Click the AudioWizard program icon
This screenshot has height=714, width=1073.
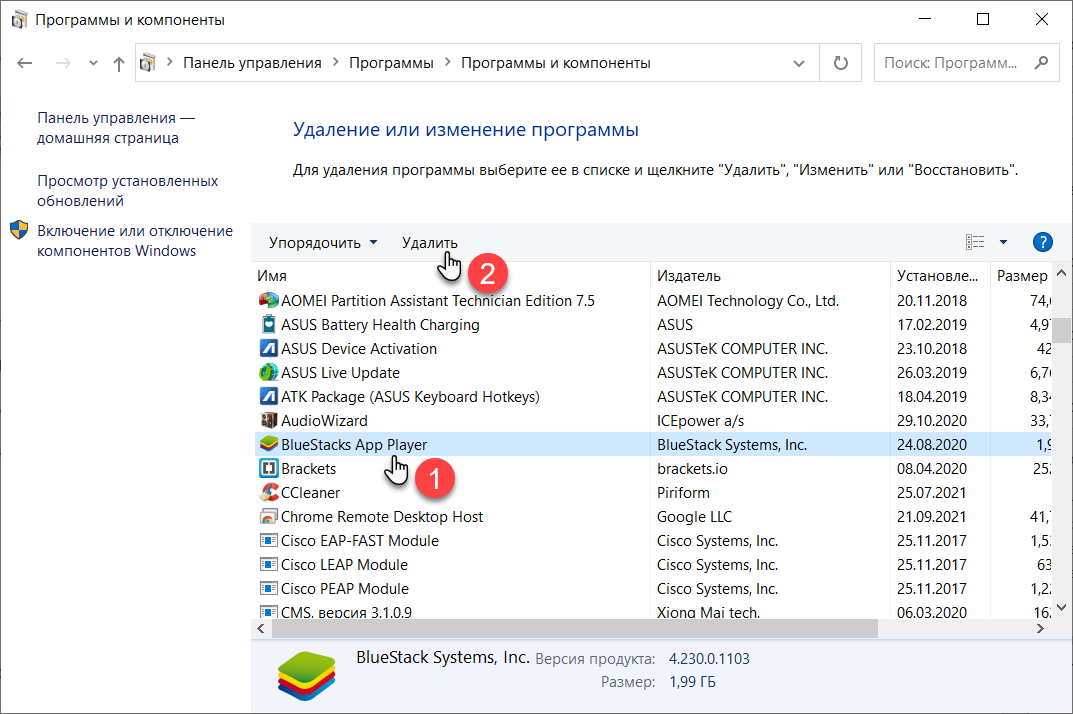268,420
